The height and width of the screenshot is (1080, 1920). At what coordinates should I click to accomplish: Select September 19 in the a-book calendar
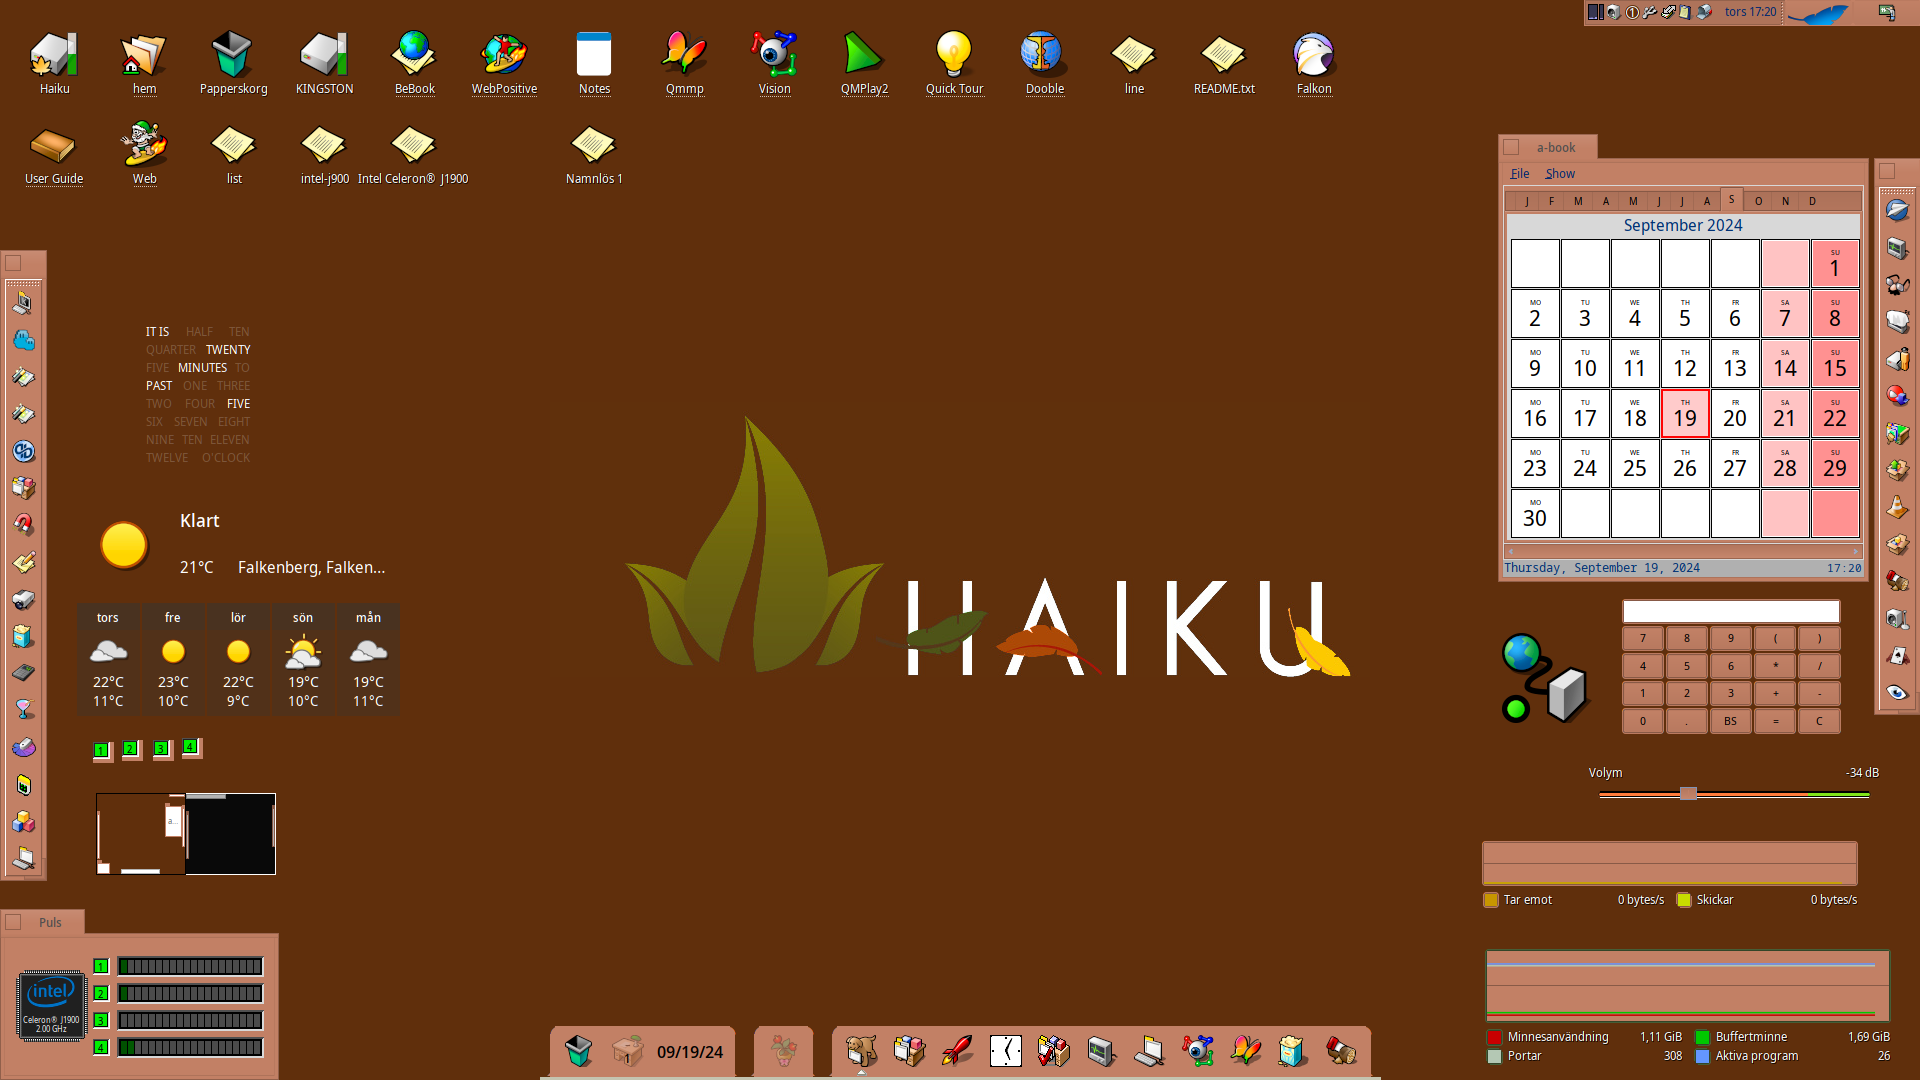1685,414
